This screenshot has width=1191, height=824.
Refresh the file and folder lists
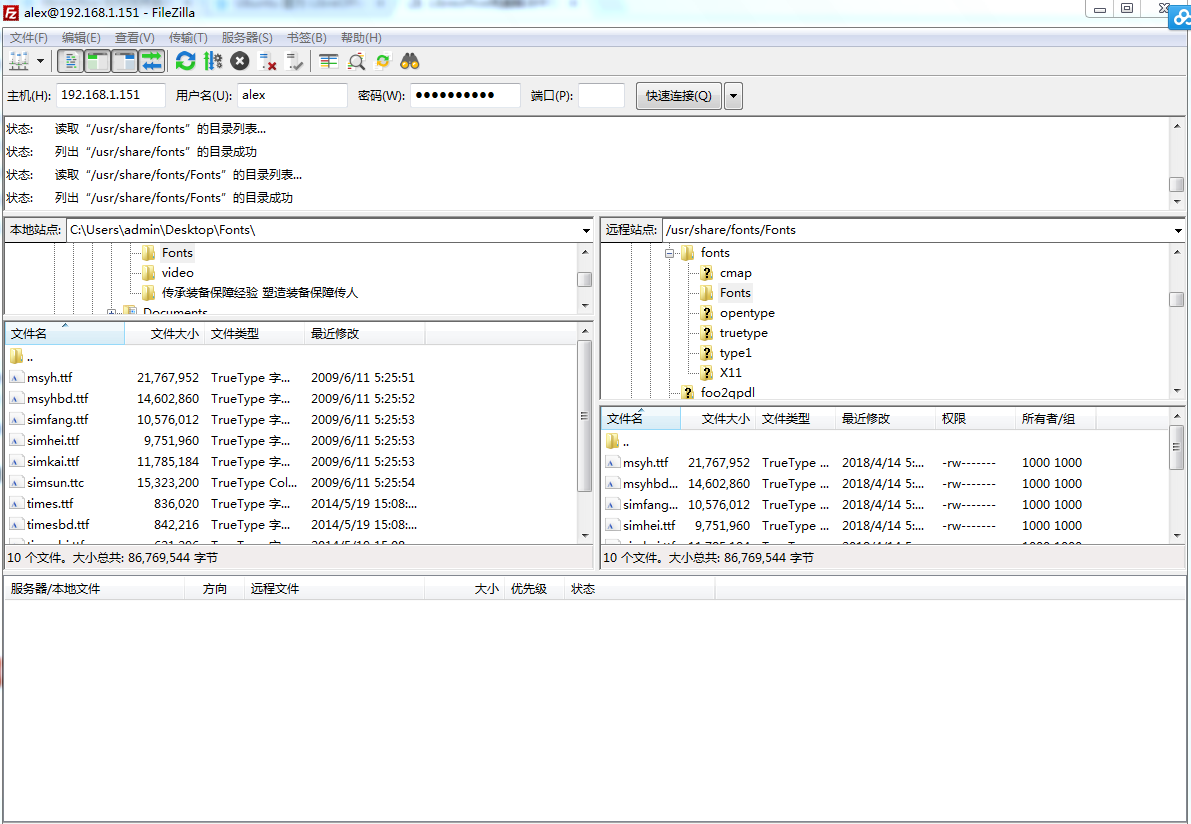click(x=185, y=62)
